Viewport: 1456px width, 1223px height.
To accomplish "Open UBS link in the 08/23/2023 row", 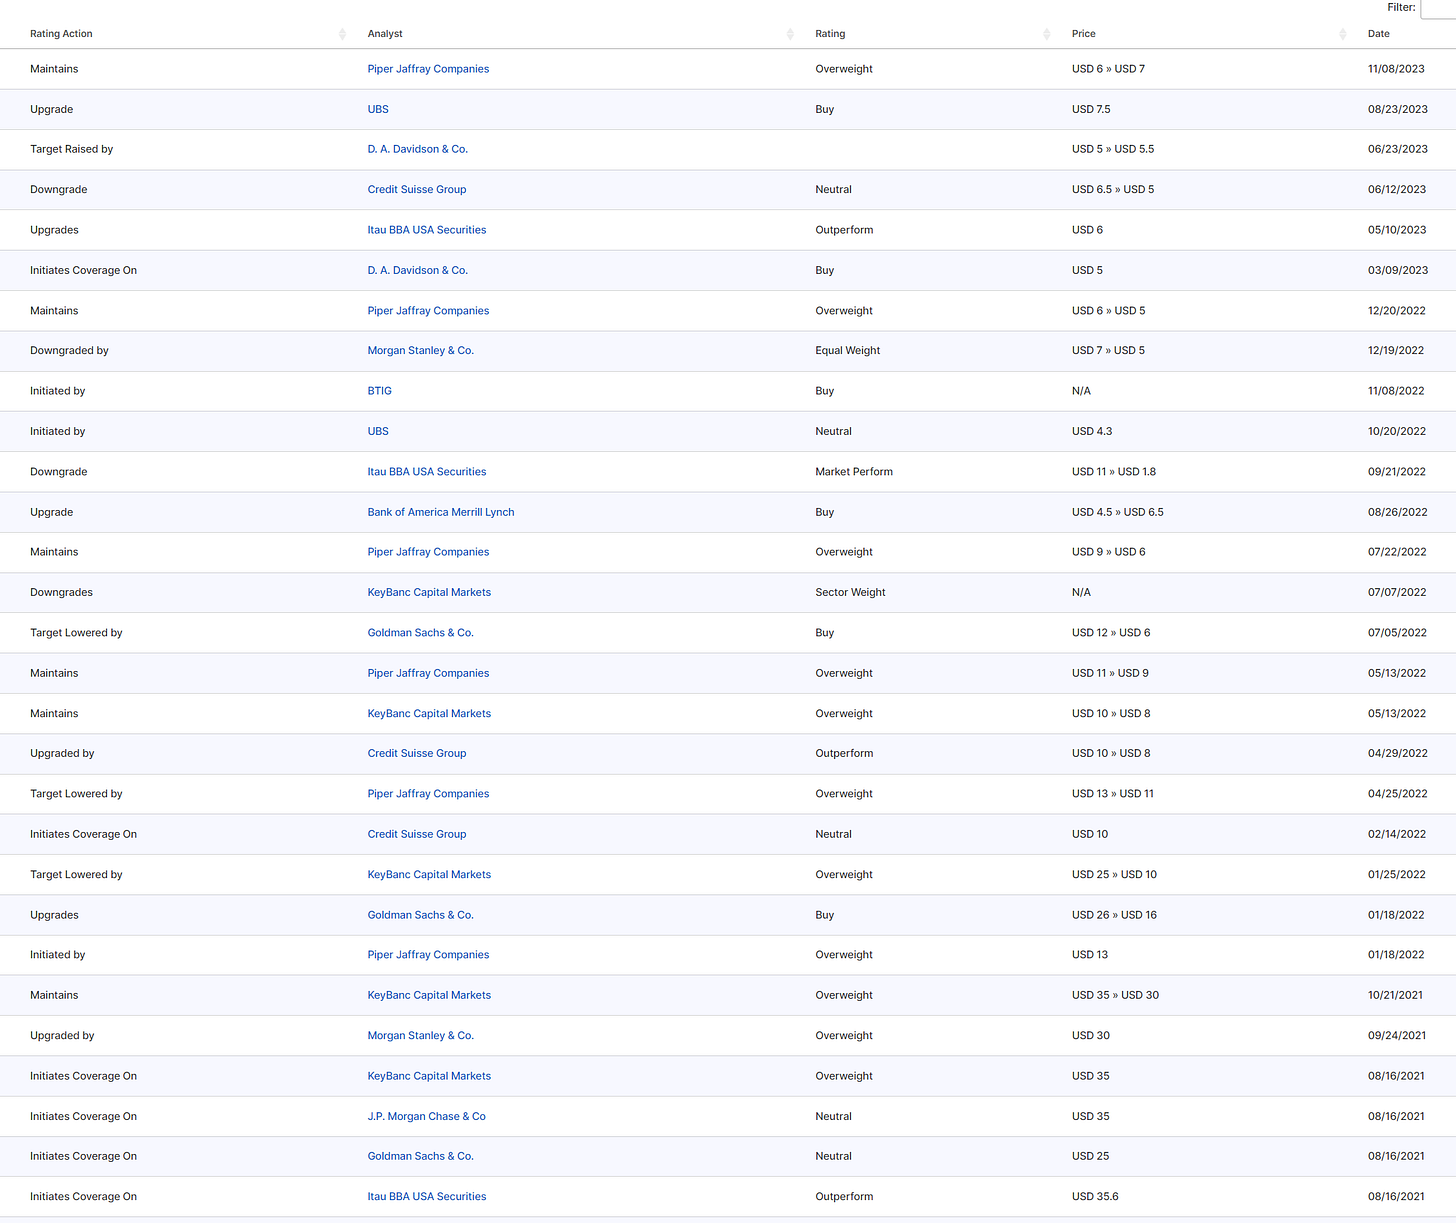I will [x=378, y=109].
